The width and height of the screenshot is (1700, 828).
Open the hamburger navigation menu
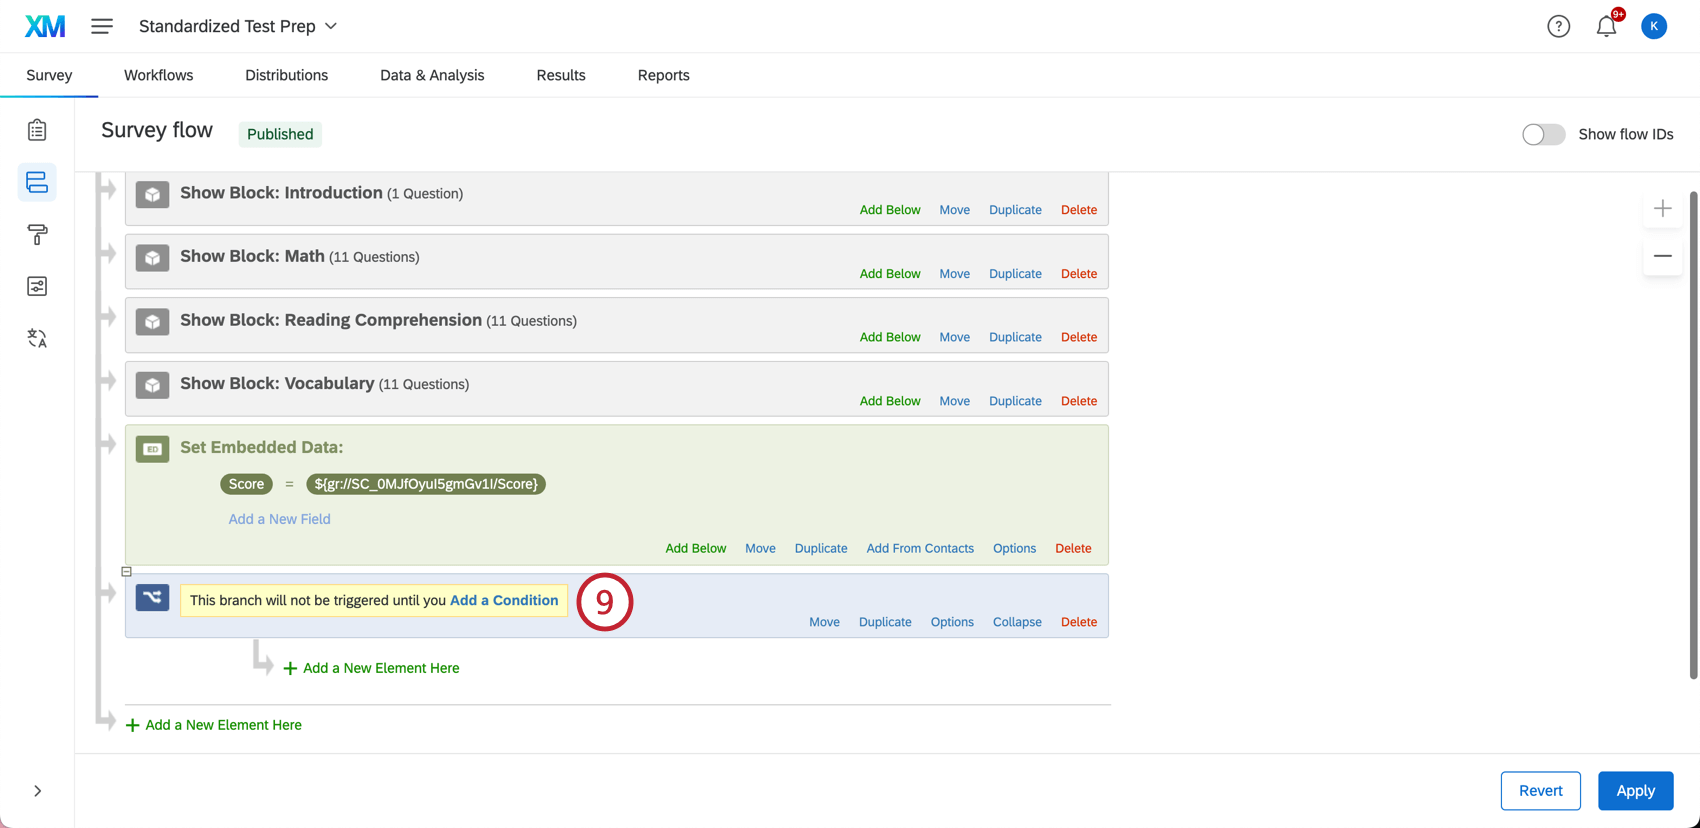click(x=102, y=26)
